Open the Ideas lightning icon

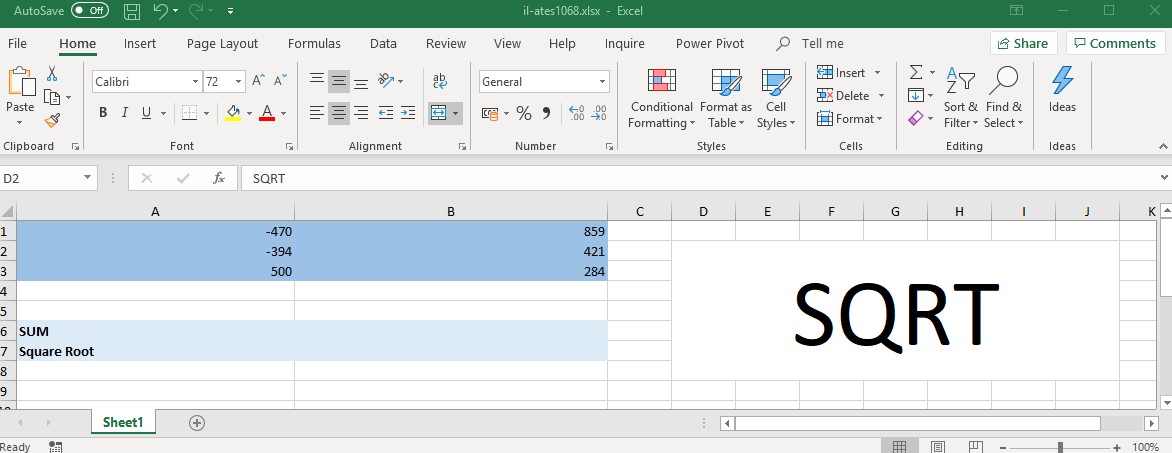(1062, 91)
